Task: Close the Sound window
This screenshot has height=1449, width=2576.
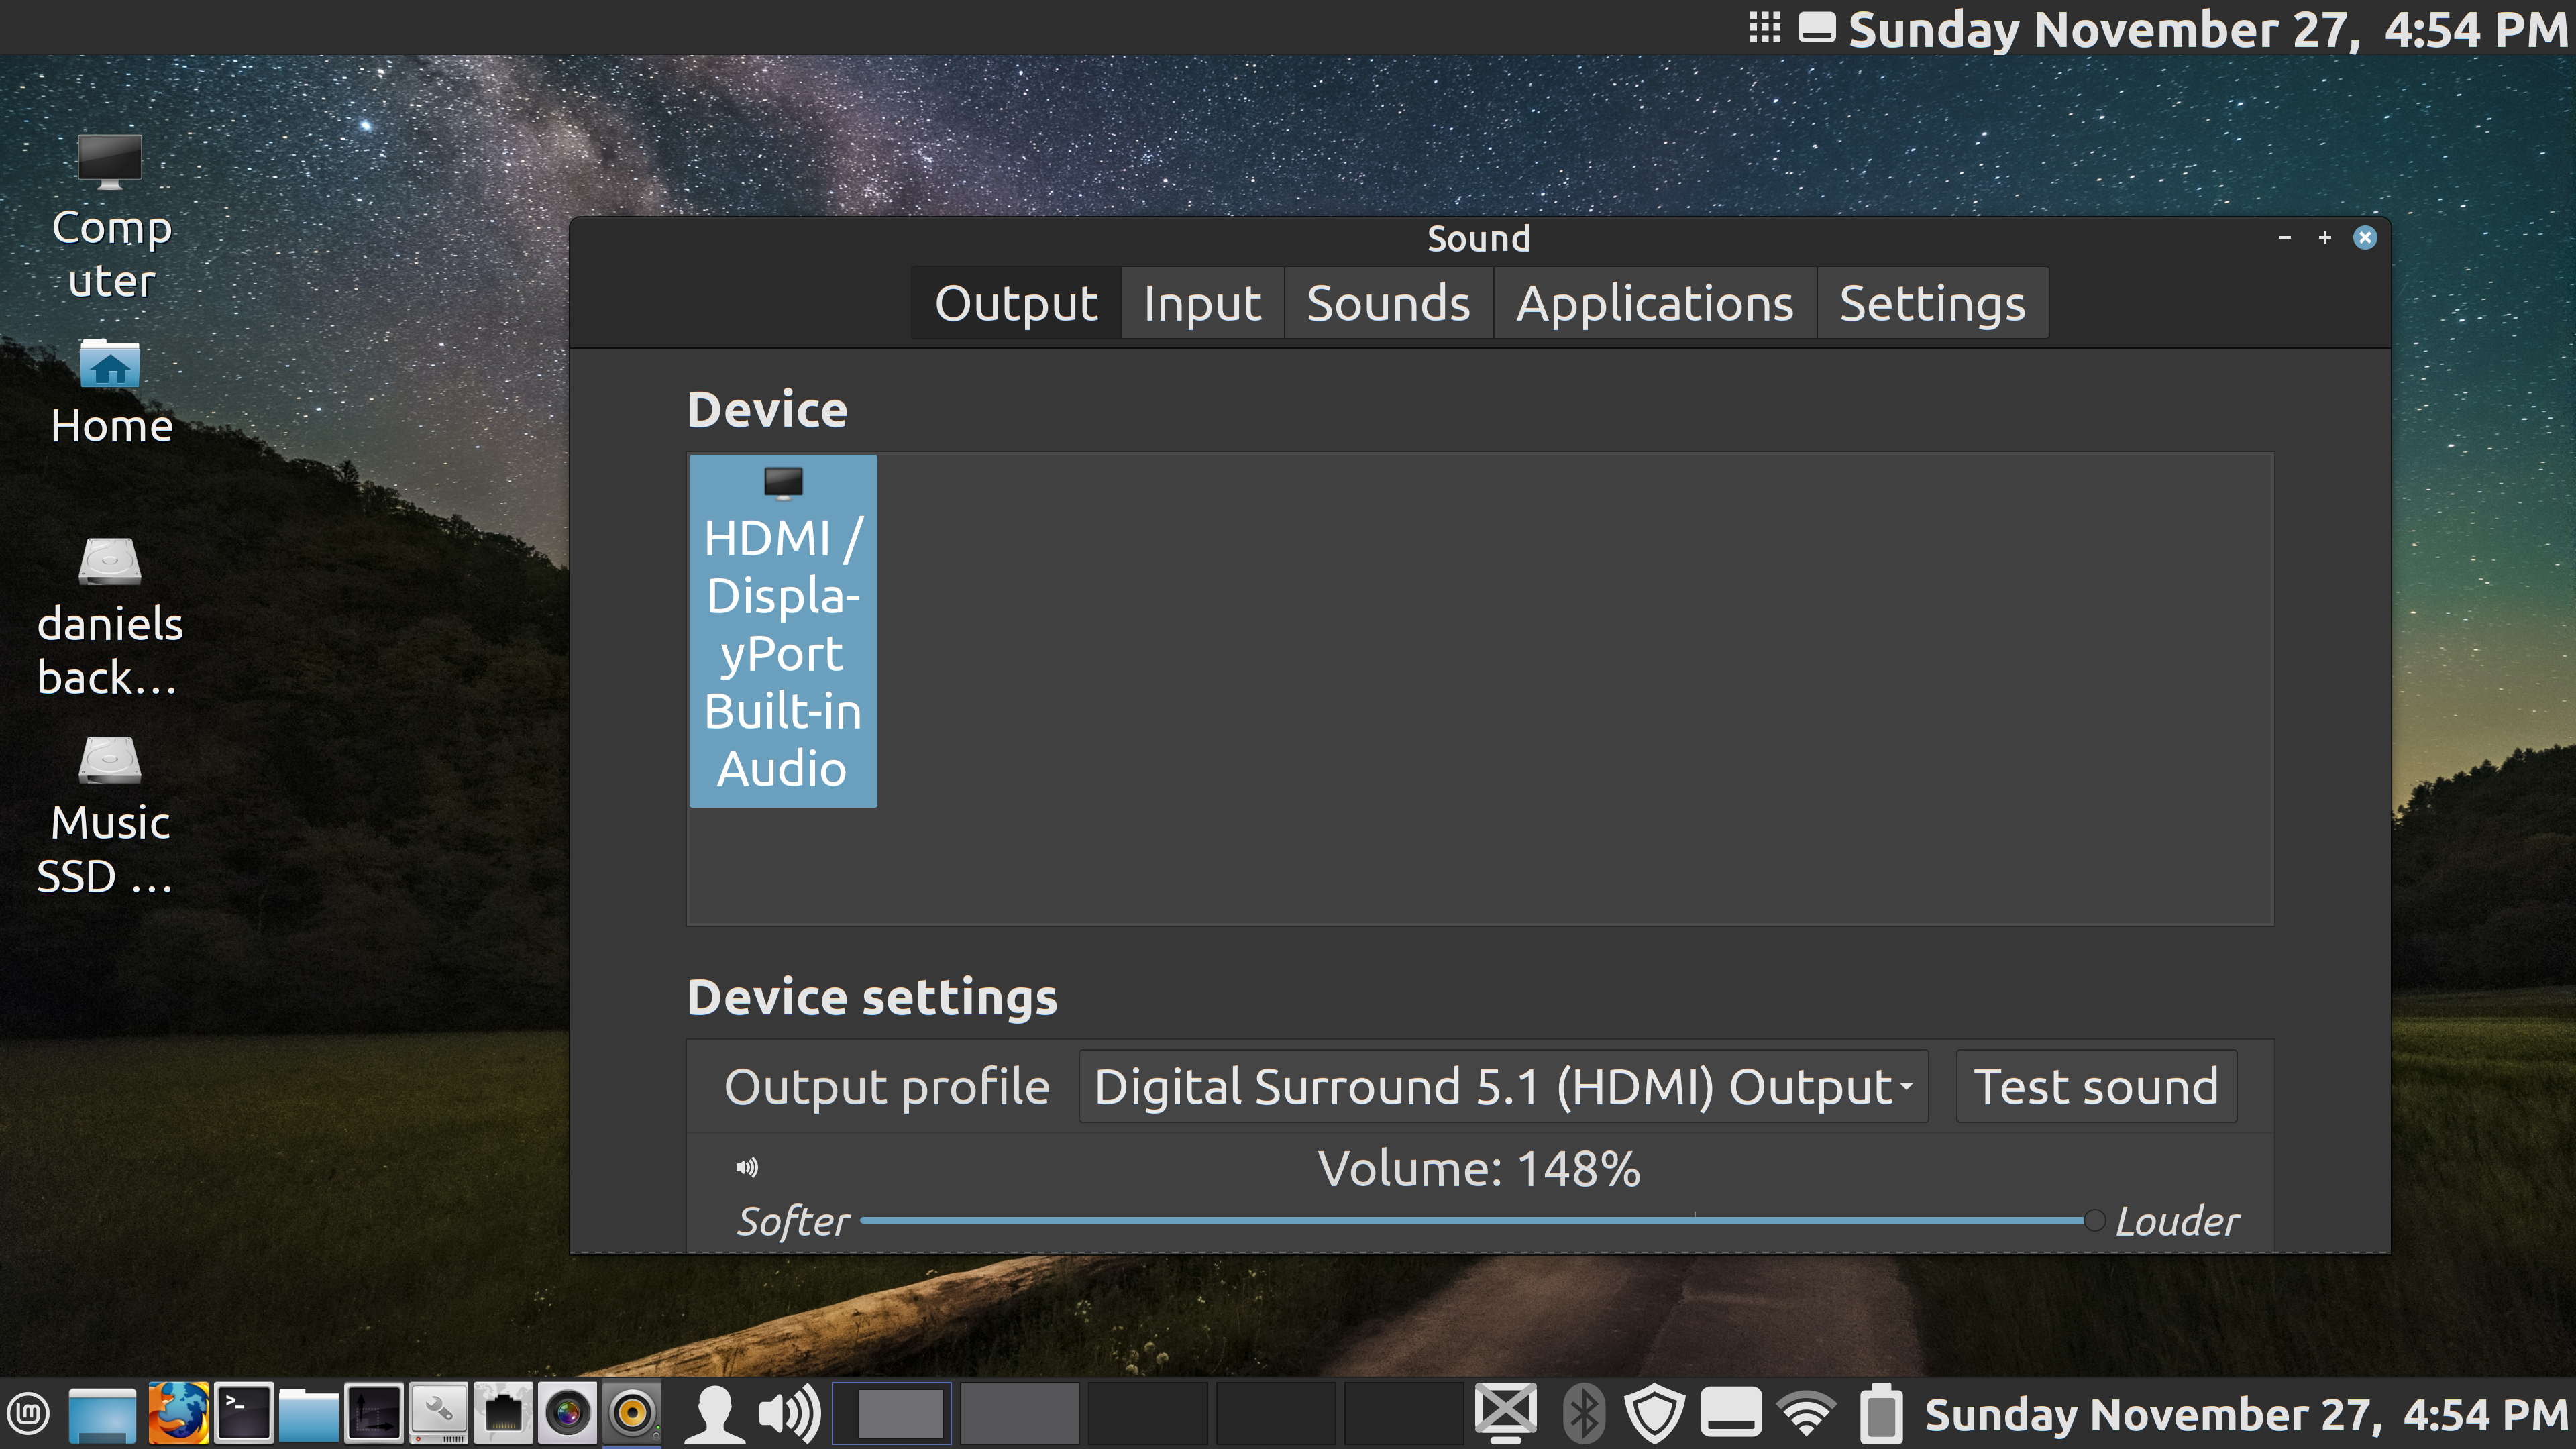Action: click(2364, 238)
